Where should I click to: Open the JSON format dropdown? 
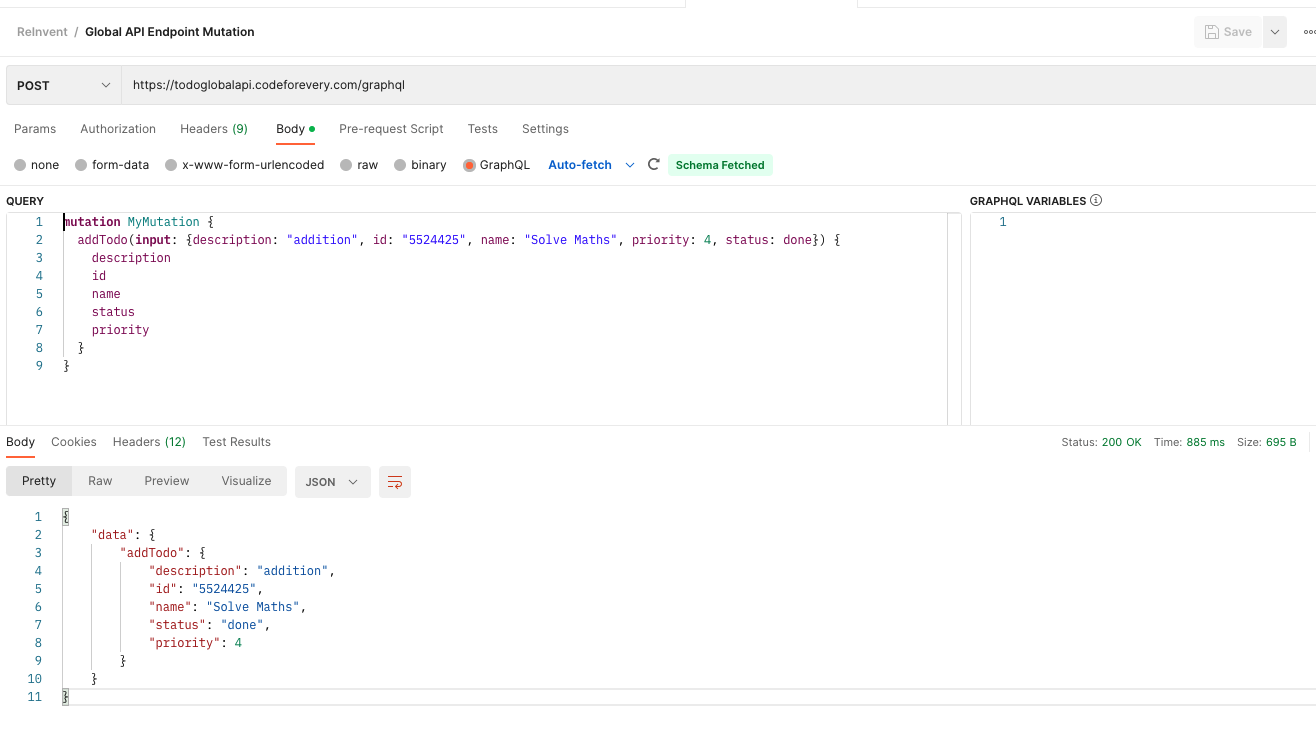coord(332,482)
